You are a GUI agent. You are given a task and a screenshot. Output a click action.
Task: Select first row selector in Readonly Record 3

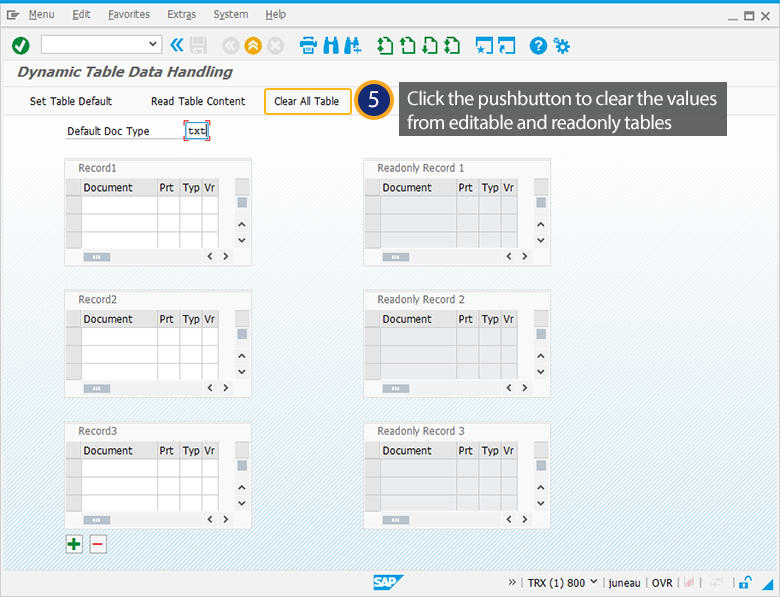373,468
